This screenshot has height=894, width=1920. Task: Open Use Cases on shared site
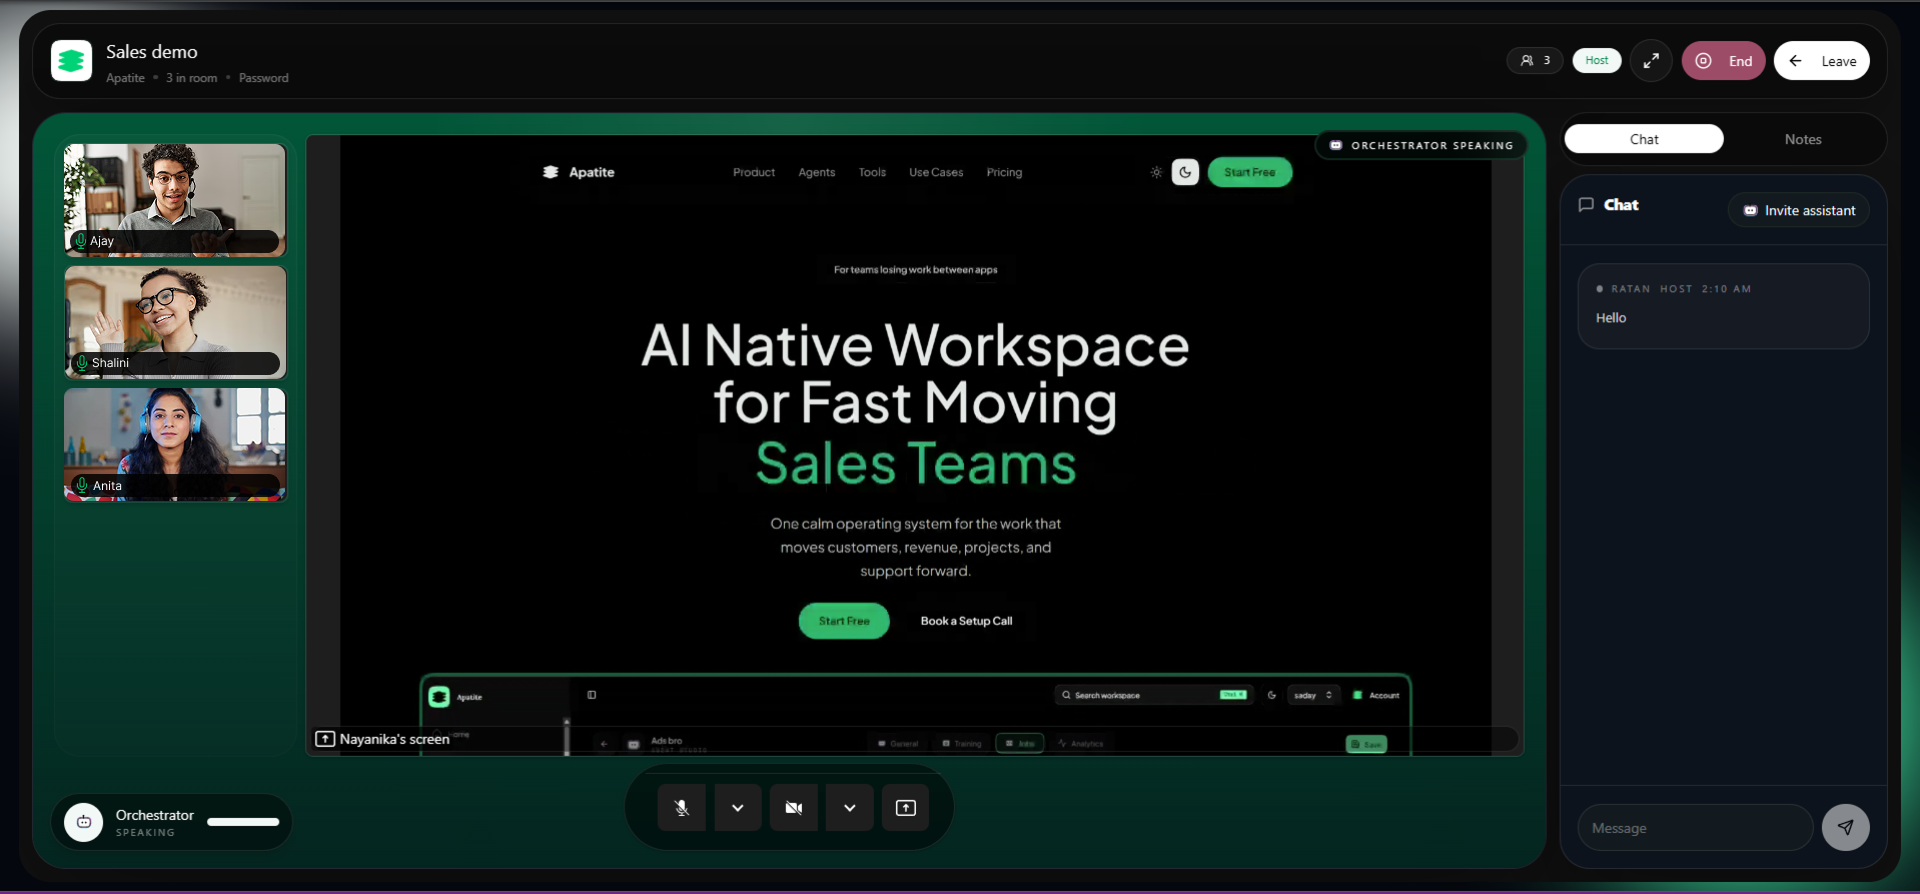[936, 172]
